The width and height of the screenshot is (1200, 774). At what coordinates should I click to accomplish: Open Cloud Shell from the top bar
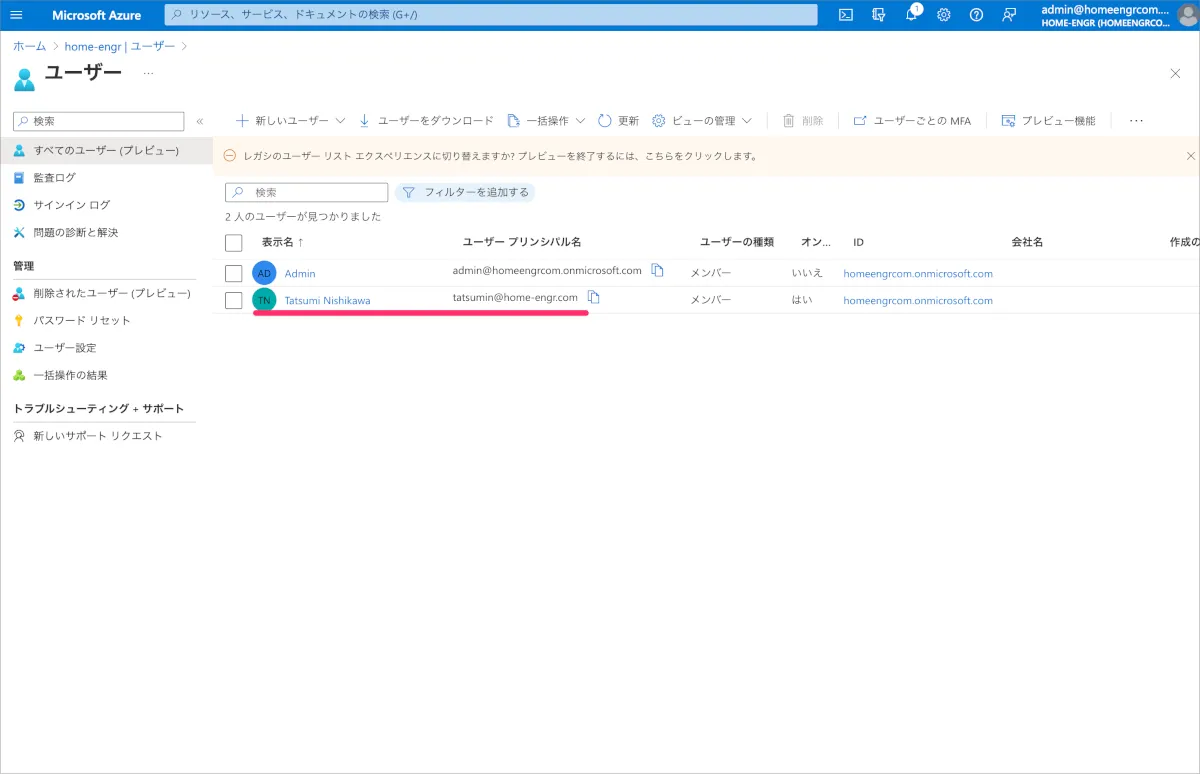pos(846,15)
